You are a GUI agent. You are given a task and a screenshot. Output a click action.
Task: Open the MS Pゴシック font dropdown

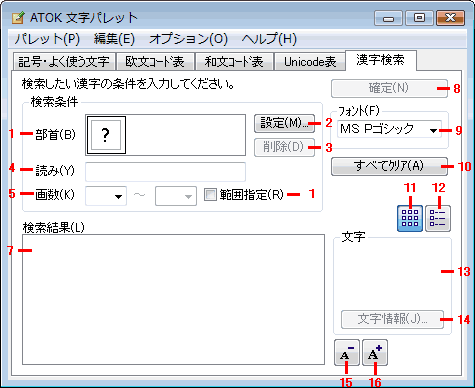tap(389, 129)
